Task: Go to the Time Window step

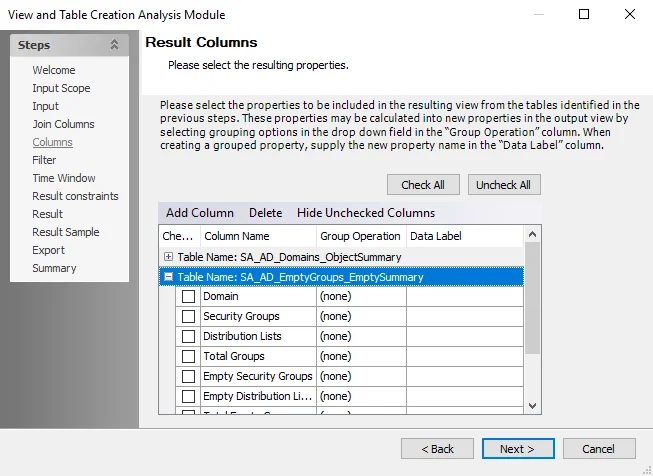Action: pos(64,178)
